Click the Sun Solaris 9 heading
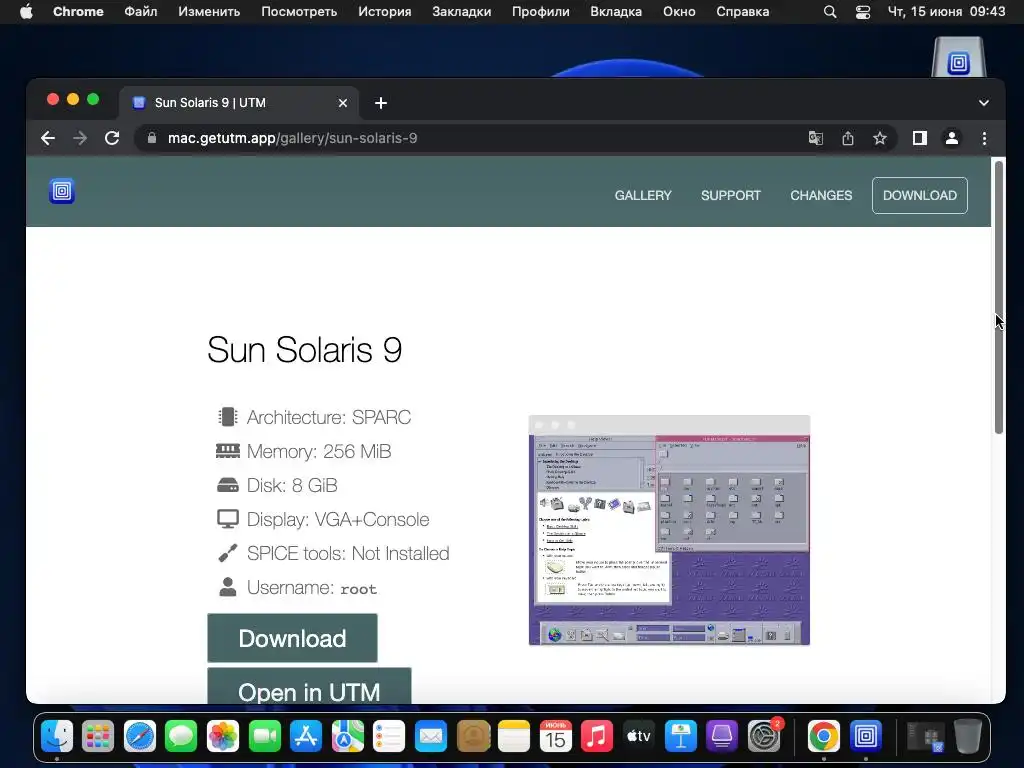1024x768 pixels. [304, 350]
